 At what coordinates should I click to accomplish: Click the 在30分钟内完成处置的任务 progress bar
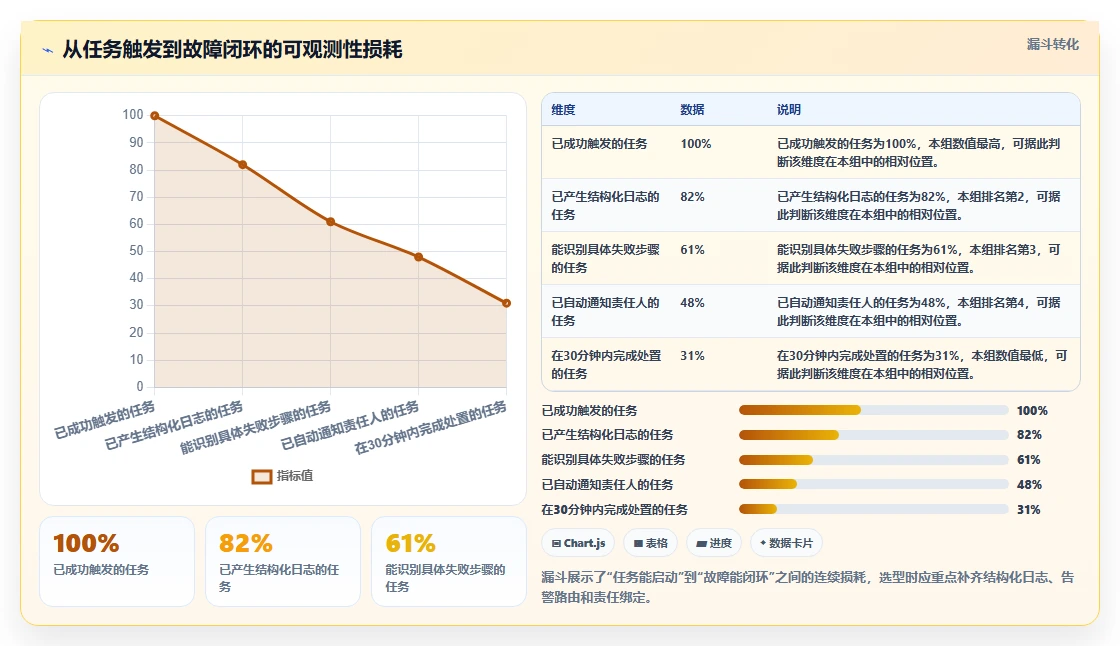tap(874, 510)
